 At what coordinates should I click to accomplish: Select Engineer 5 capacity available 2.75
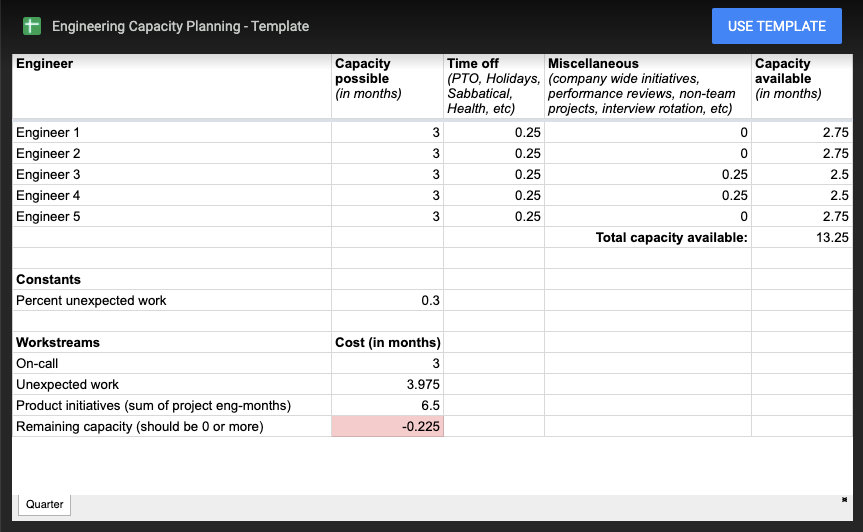[802, 216]
